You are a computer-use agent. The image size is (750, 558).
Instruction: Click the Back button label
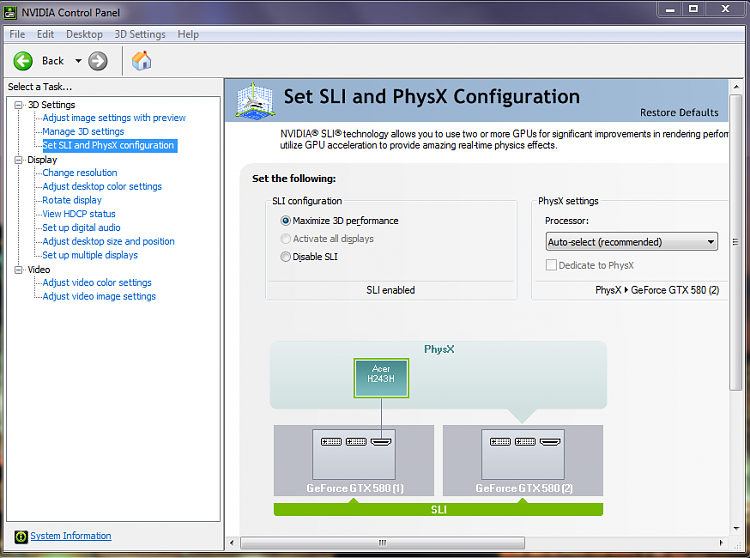pyautogui.click(x=53, y=61)
